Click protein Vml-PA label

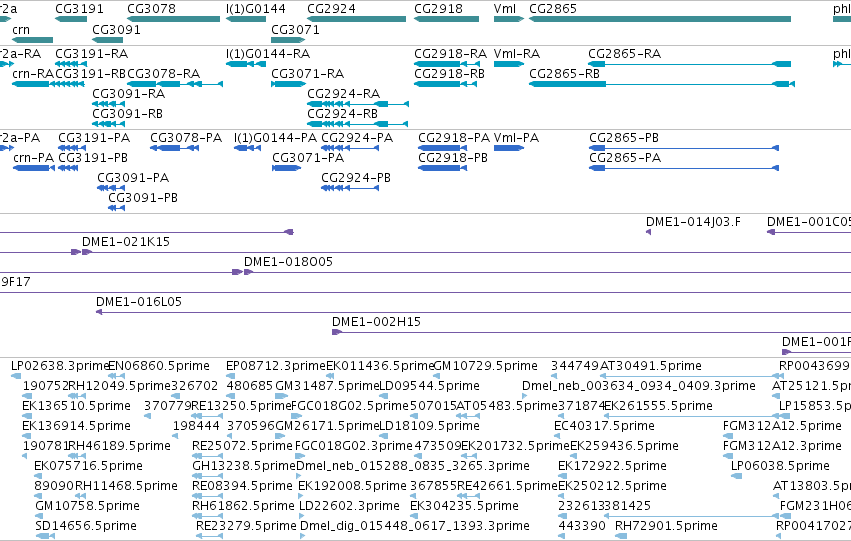tap(516, 138)
